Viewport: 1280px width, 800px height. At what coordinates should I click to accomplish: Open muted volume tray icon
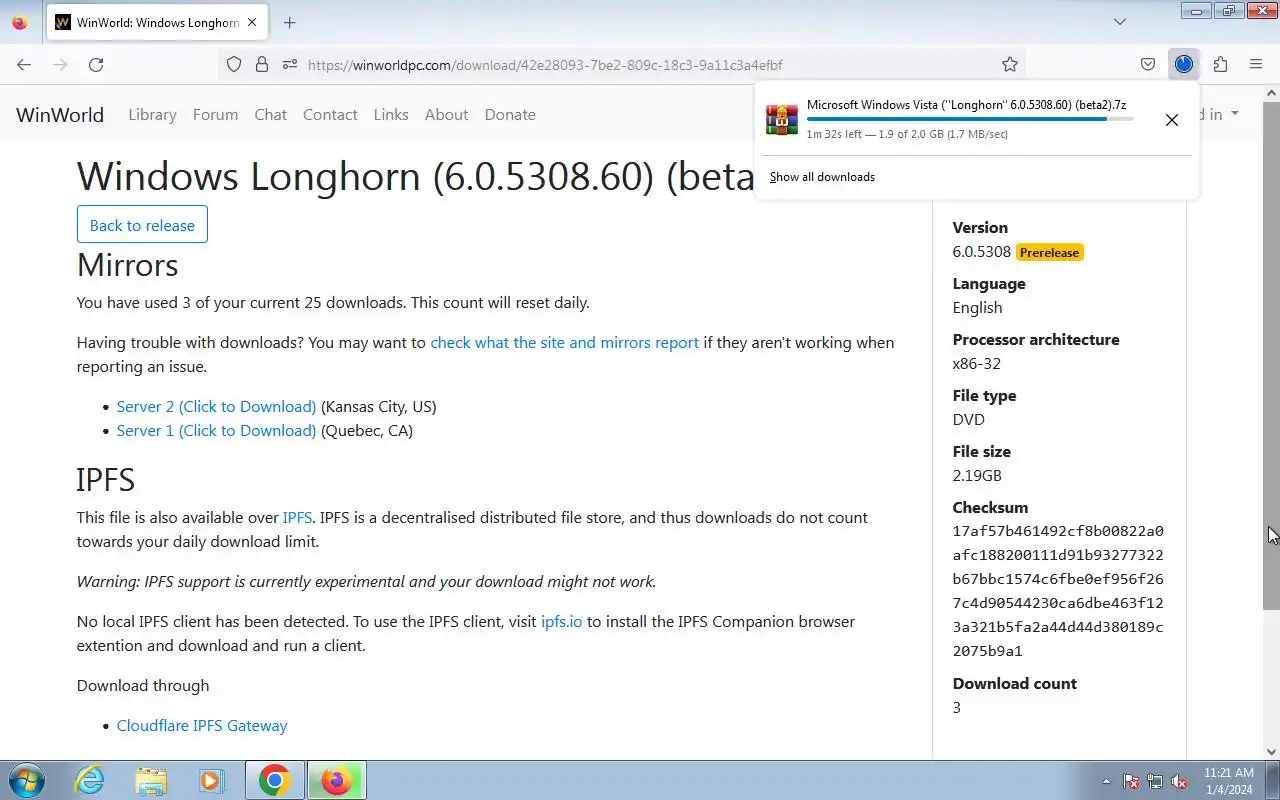[1179, 781]
